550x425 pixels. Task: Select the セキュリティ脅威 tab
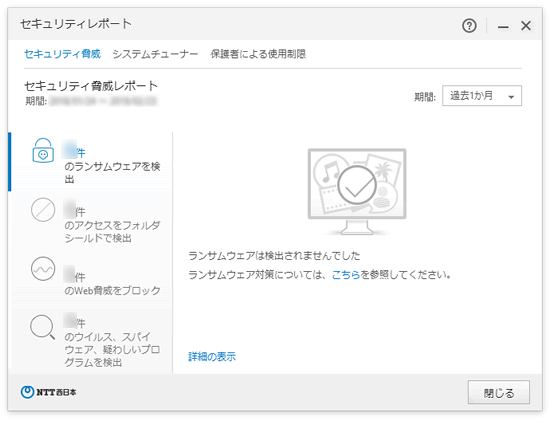[x=62, y=54]
